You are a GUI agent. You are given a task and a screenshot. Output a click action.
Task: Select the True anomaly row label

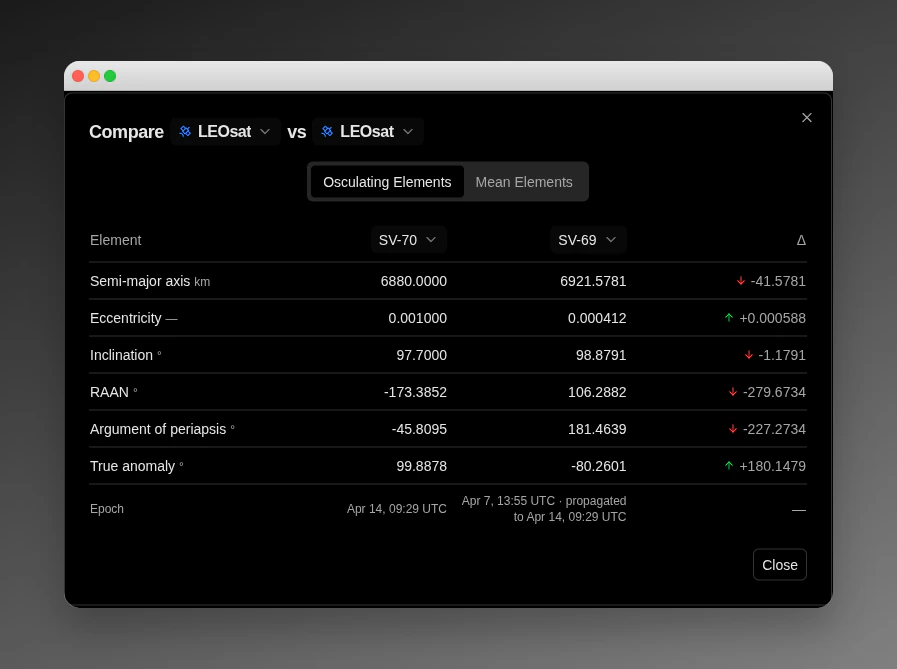click(x=132, y=466)
